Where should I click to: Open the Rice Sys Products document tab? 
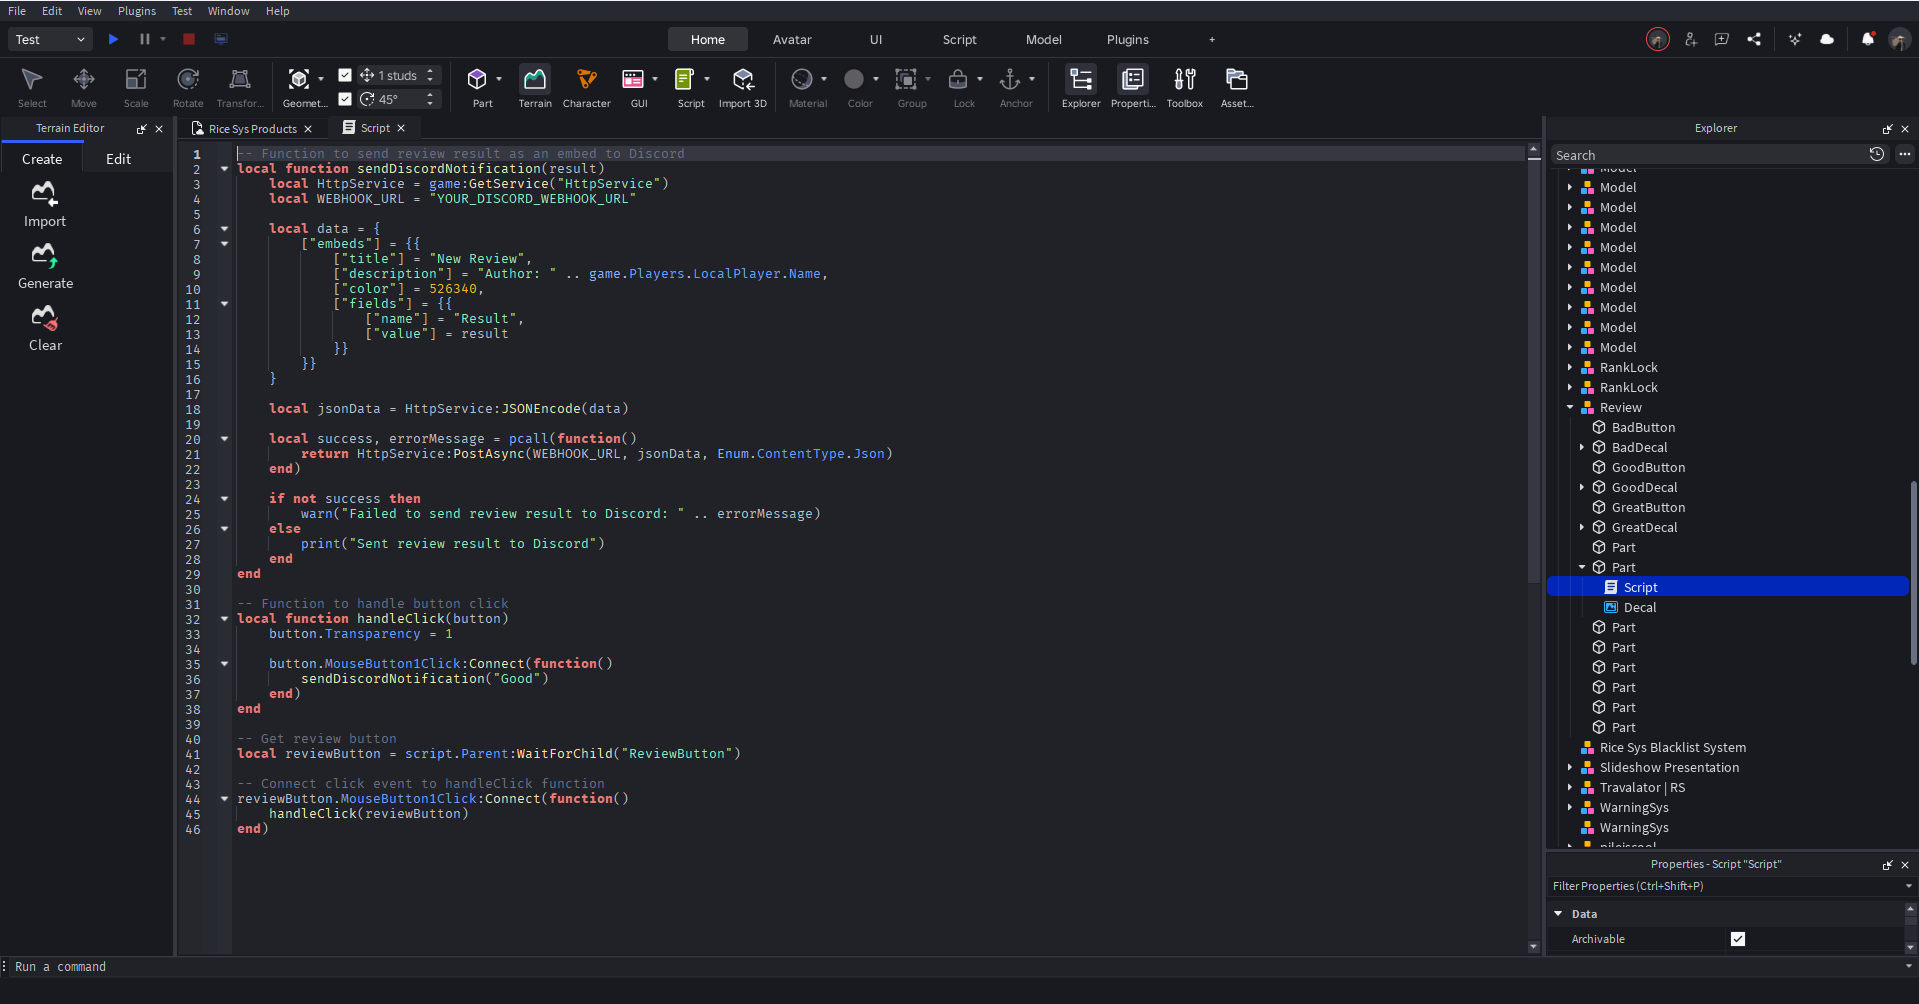point(252,129)
